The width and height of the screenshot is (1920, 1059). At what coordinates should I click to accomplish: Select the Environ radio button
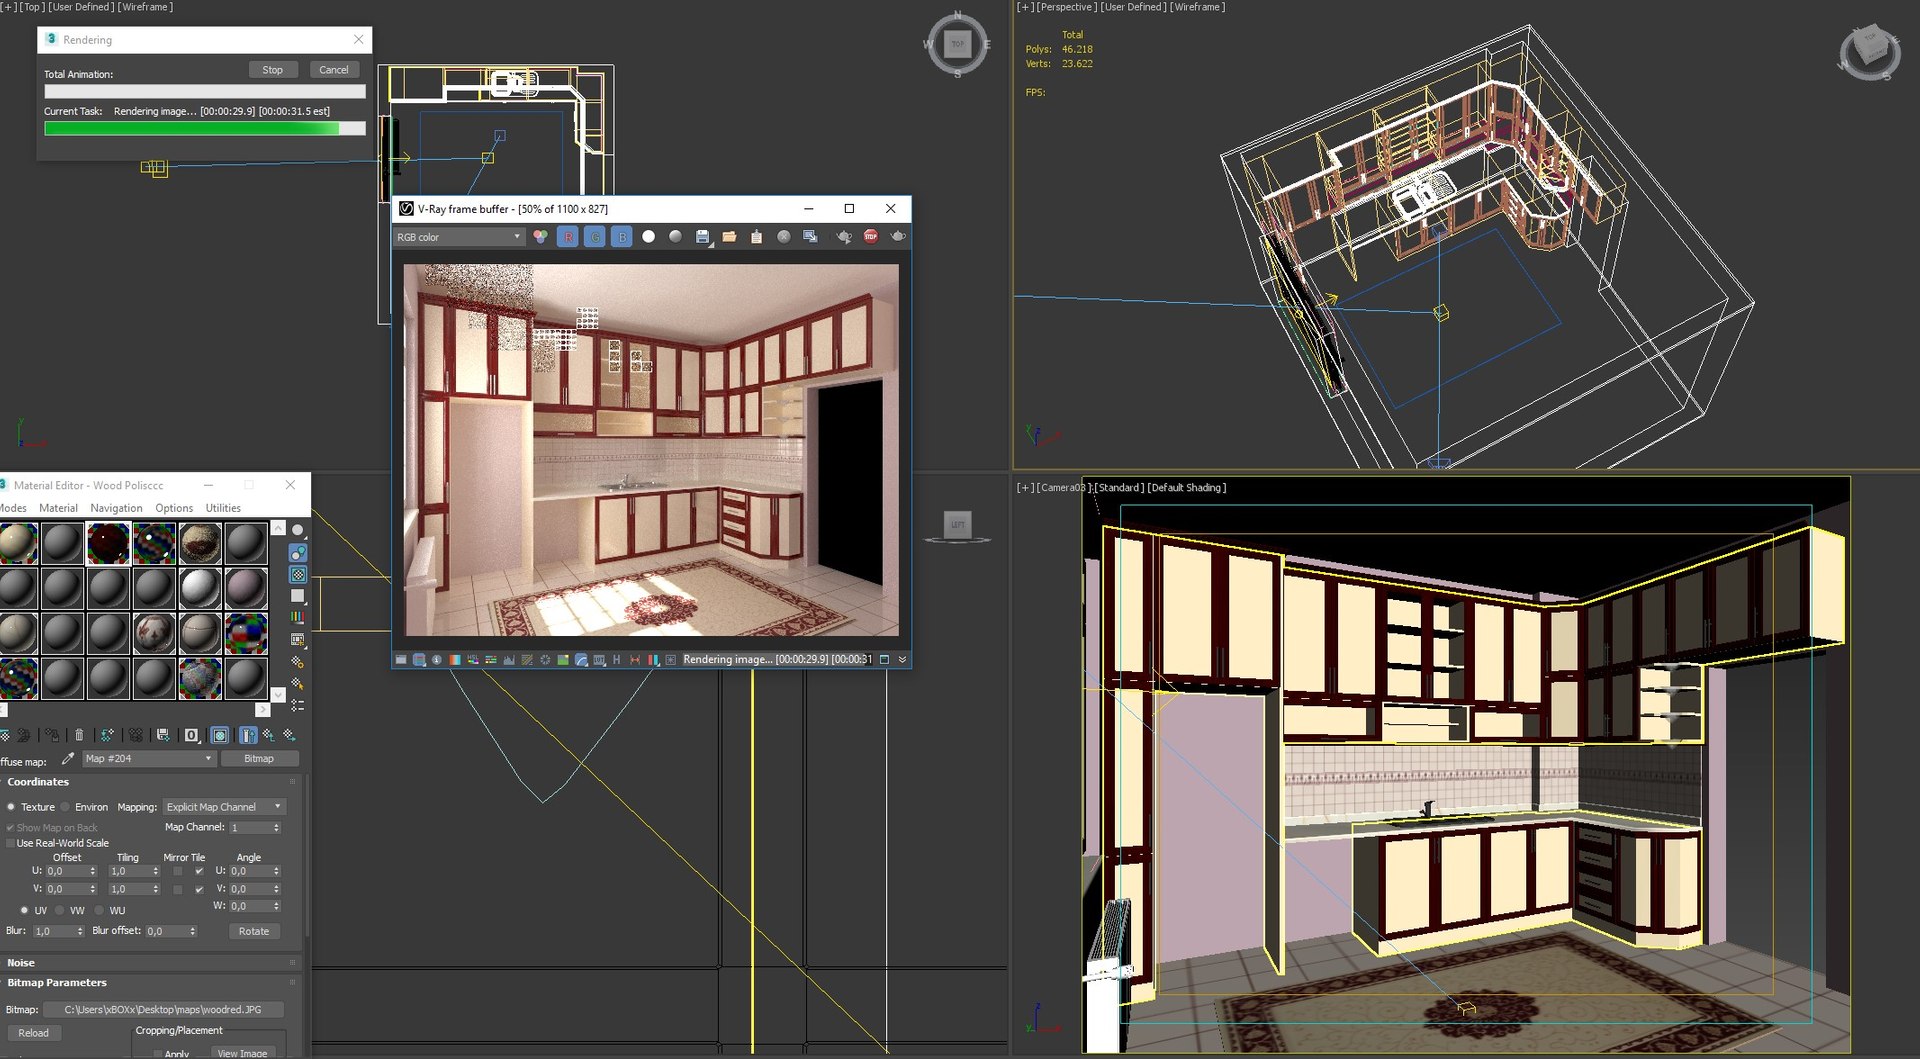[x=65, y=807]
